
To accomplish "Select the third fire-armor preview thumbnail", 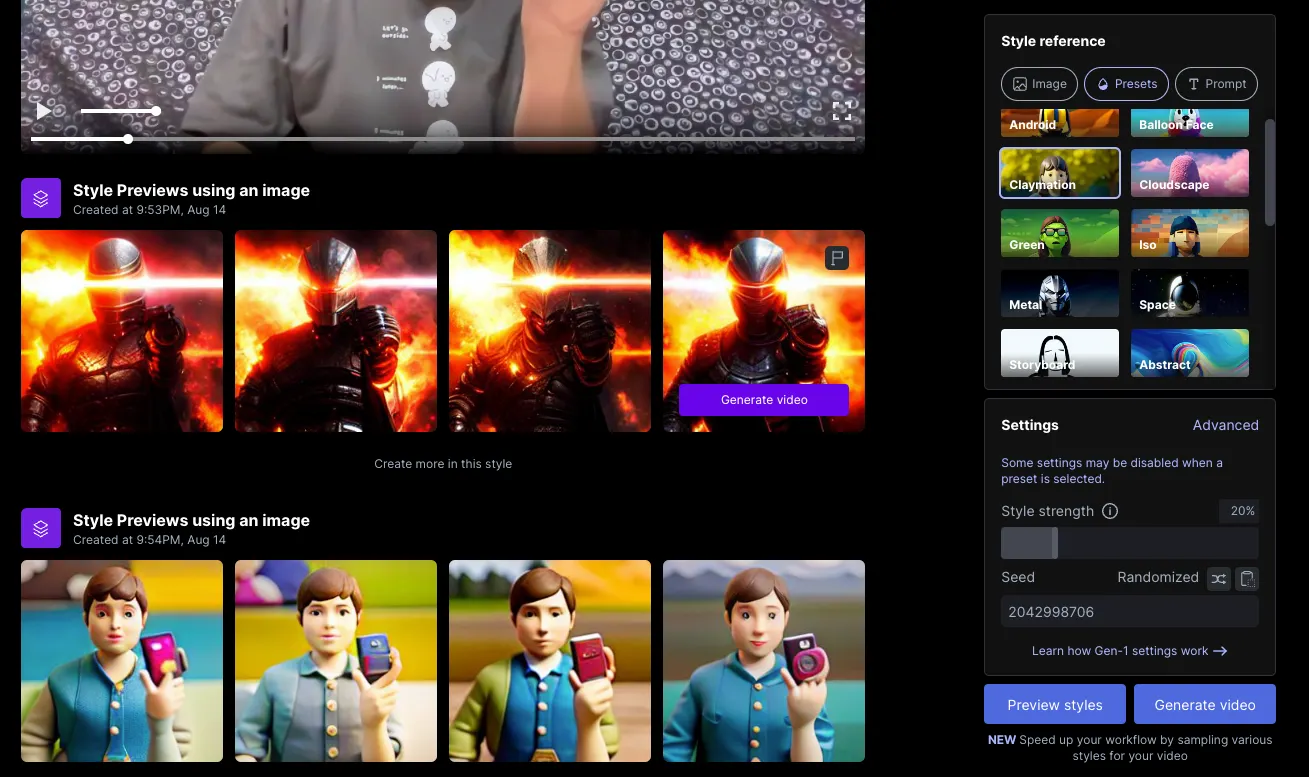I will [550, 331].
